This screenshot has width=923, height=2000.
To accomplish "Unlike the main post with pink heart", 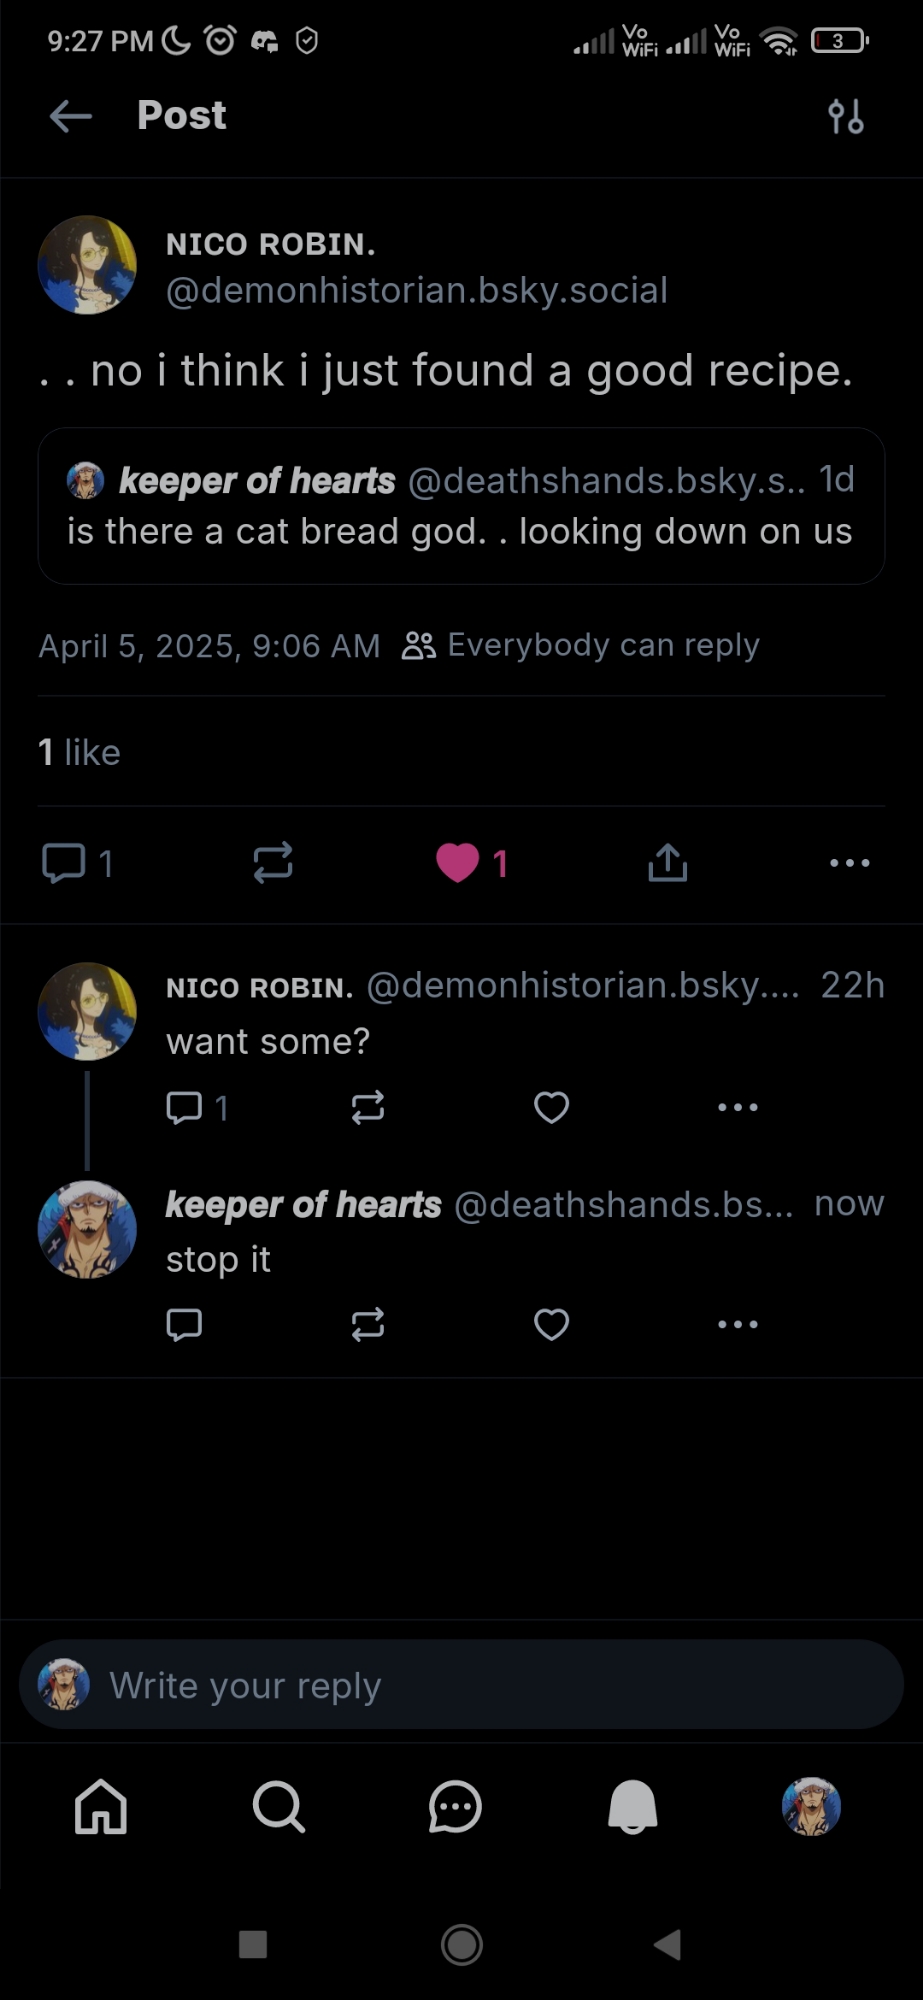I will [x=458, y=863].
